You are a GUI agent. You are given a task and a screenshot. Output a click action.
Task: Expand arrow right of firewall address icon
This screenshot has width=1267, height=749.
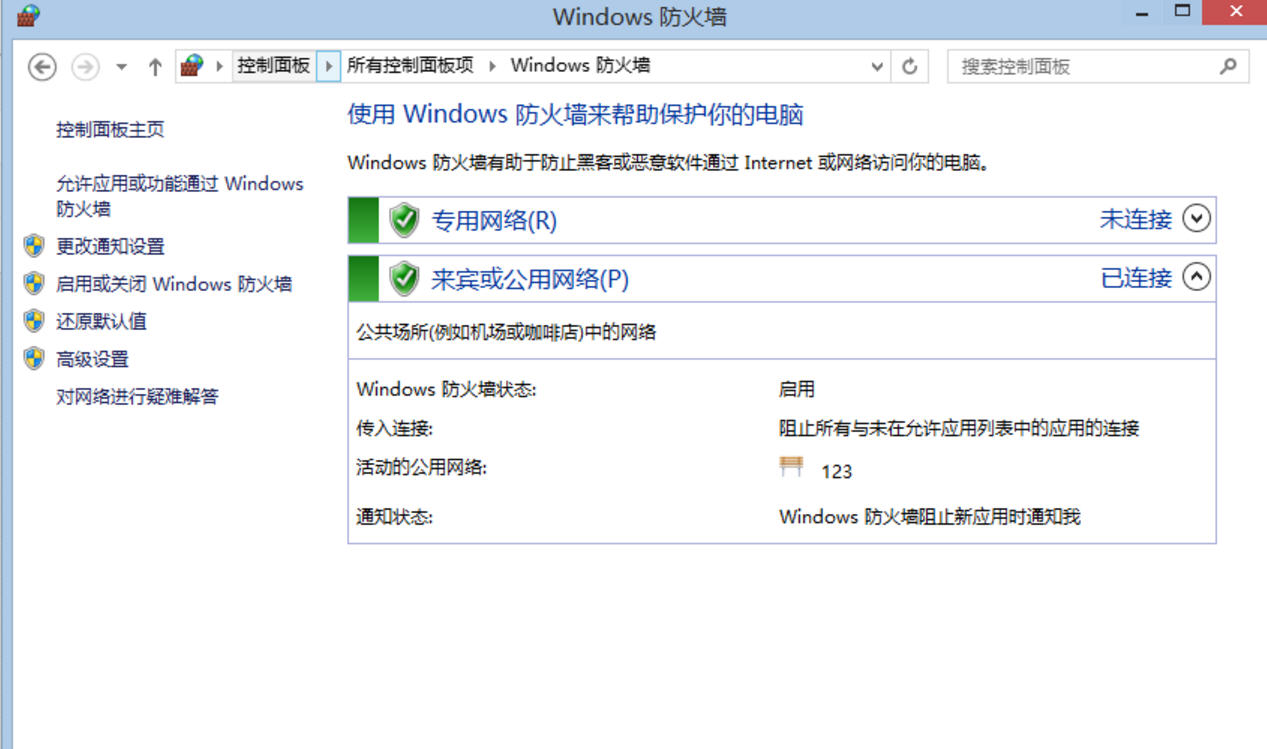[x=219, y=66]
